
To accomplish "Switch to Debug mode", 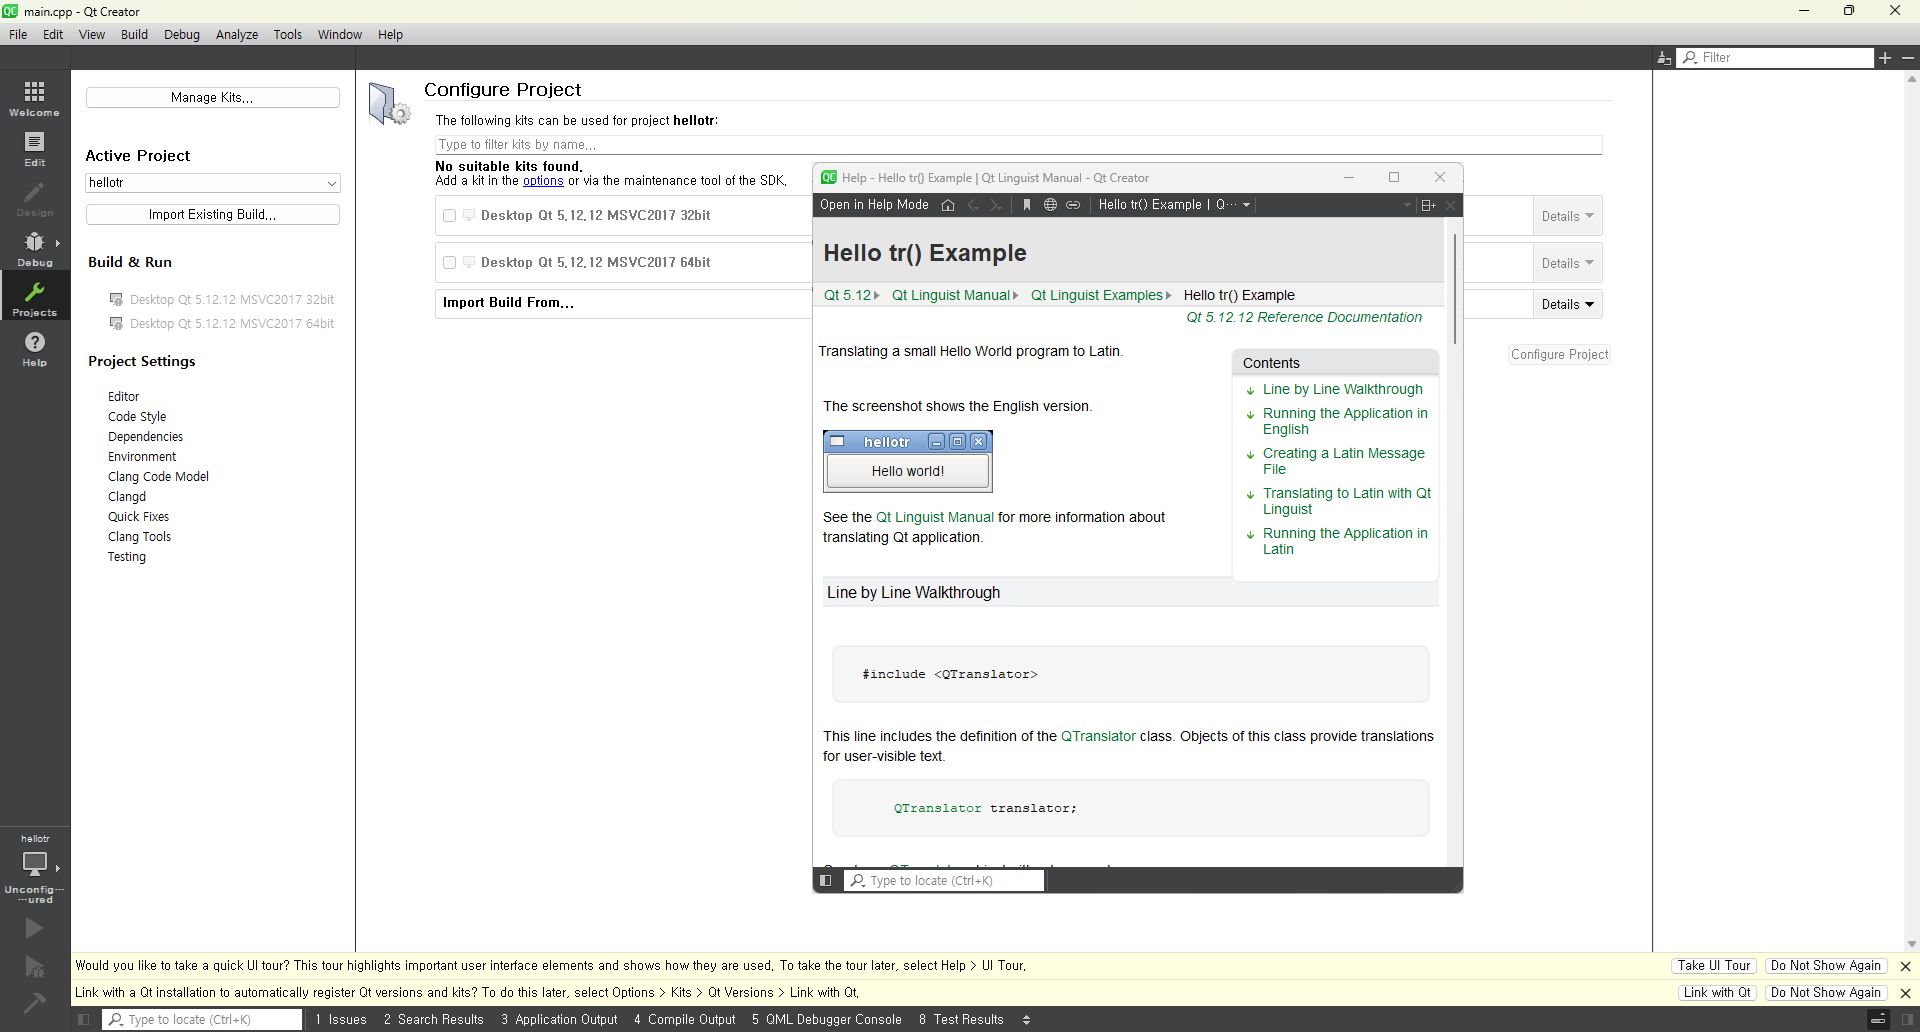I will (35, 248).
